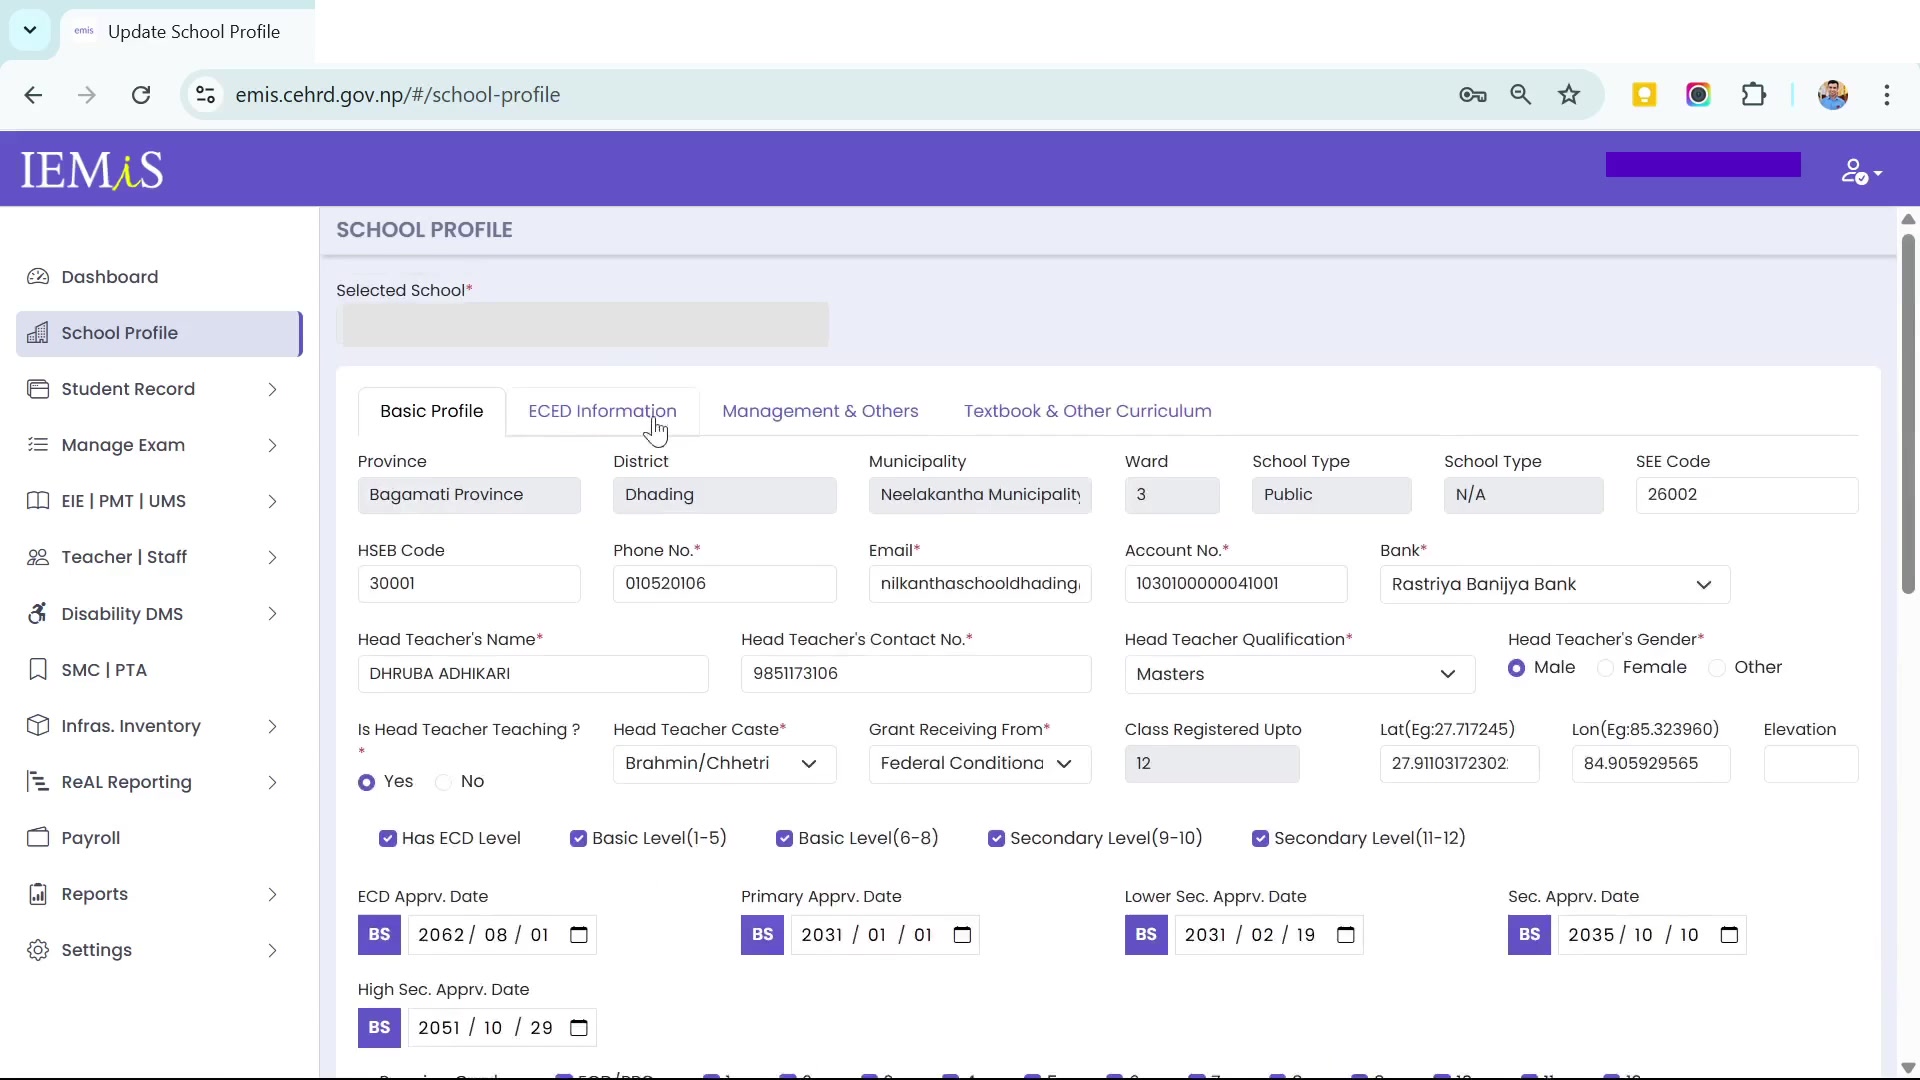Open Head Teacher Caste dropdown
This screenshot has height=1080, width=1920.
pyautogui.click(x=724, y=764)
